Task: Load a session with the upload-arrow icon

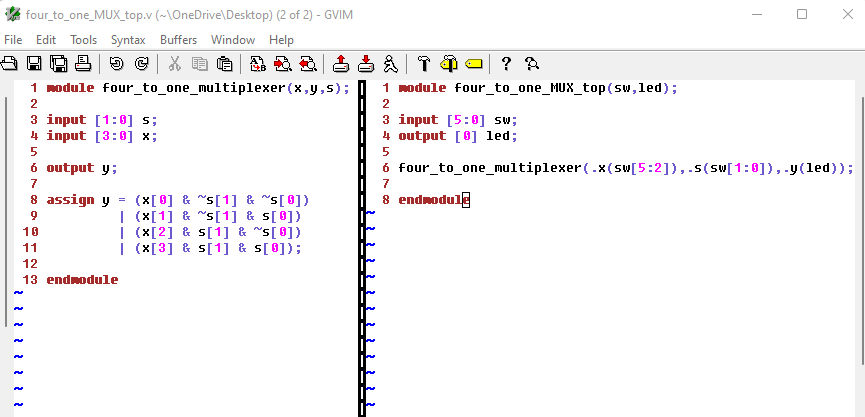Action: pyautogui.click(x=341, y=64)
